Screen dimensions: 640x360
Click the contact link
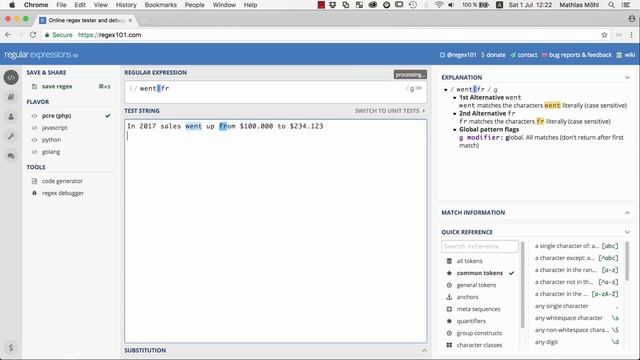(x=524, y=55)
